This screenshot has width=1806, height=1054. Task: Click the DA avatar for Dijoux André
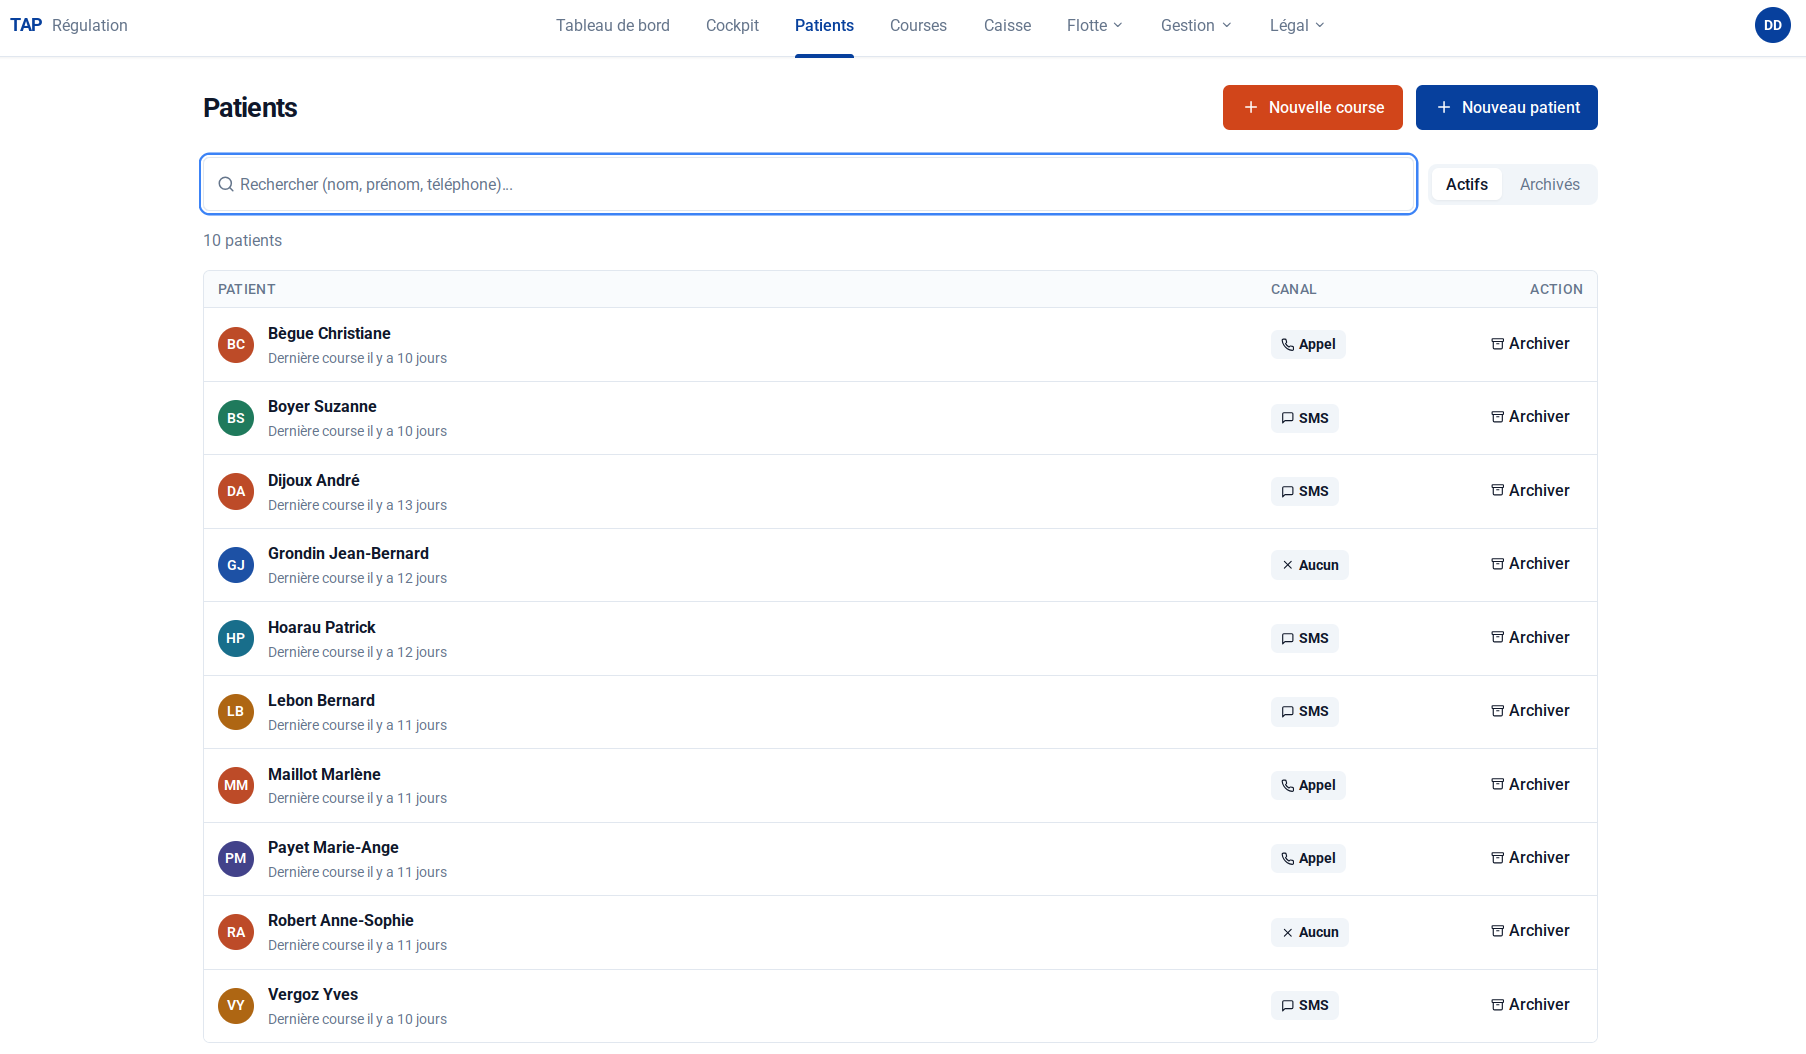[236, 491]
